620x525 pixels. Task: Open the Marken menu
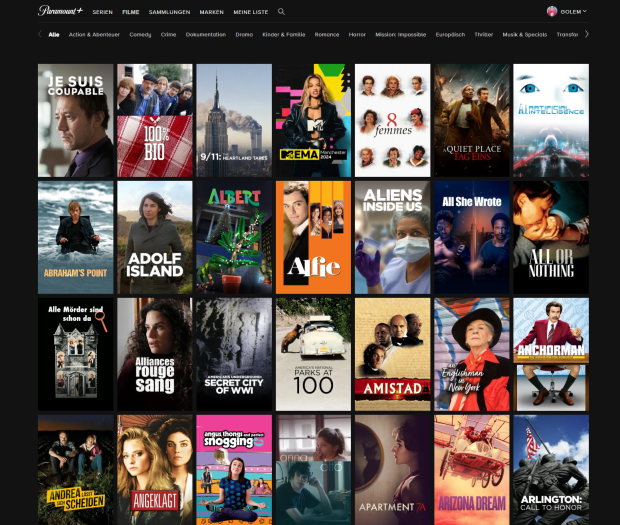[x=212, y=12]
